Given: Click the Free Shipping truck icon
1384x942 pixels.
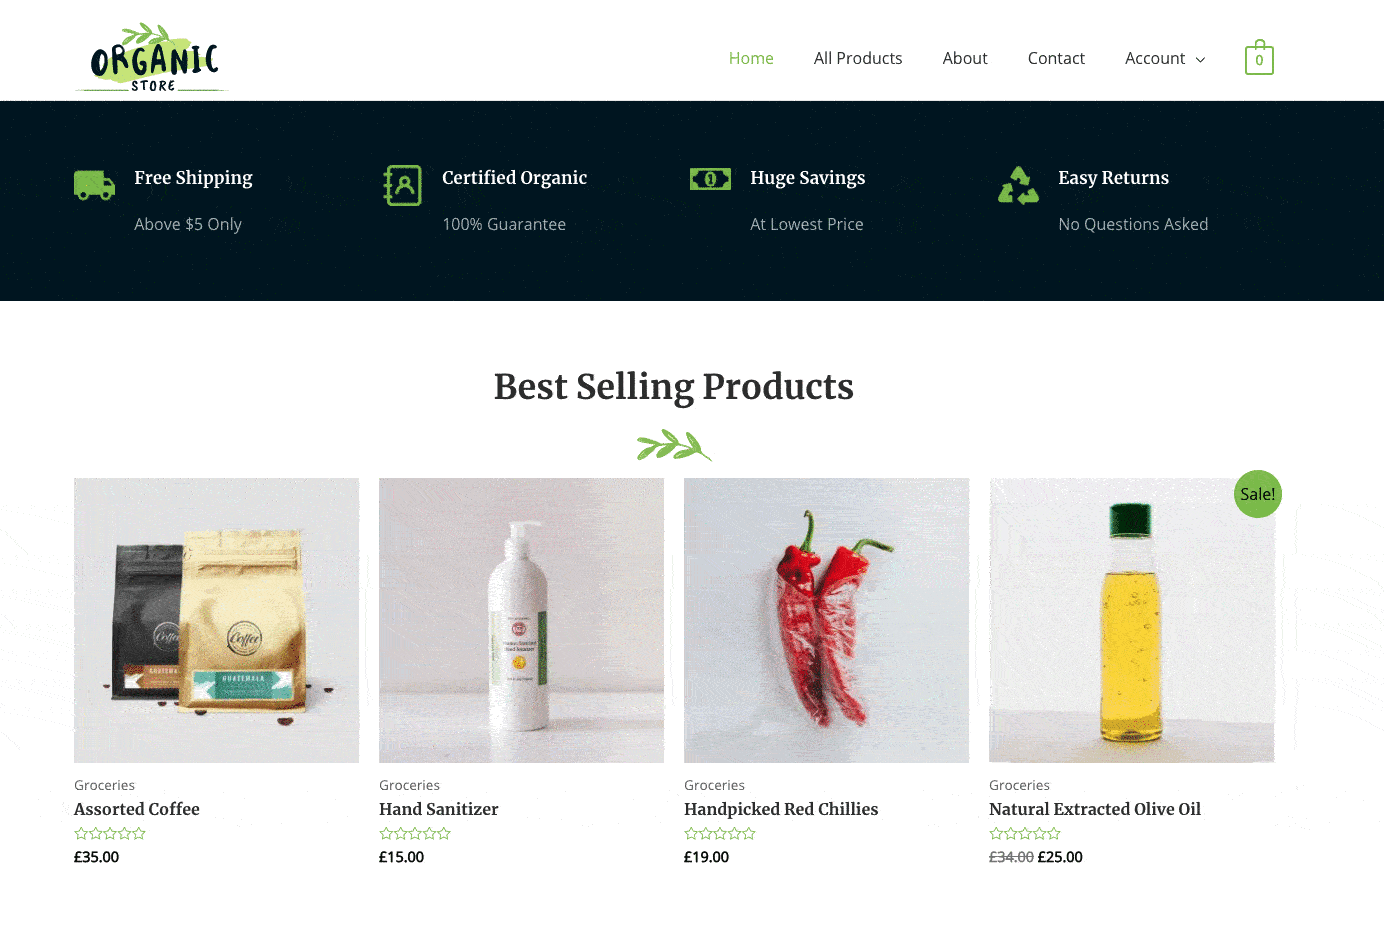Looking at the screenshot, I should (94, 185).
